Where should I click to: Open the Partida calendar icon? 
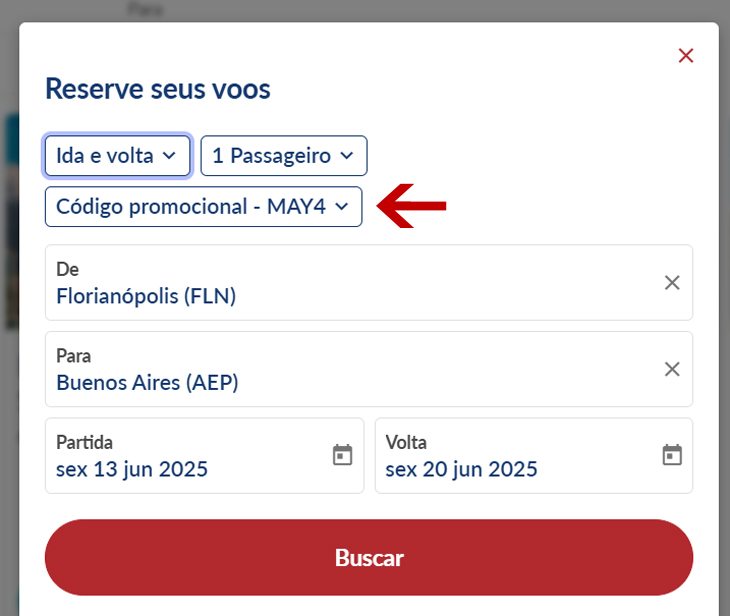[x=343, y=455]
